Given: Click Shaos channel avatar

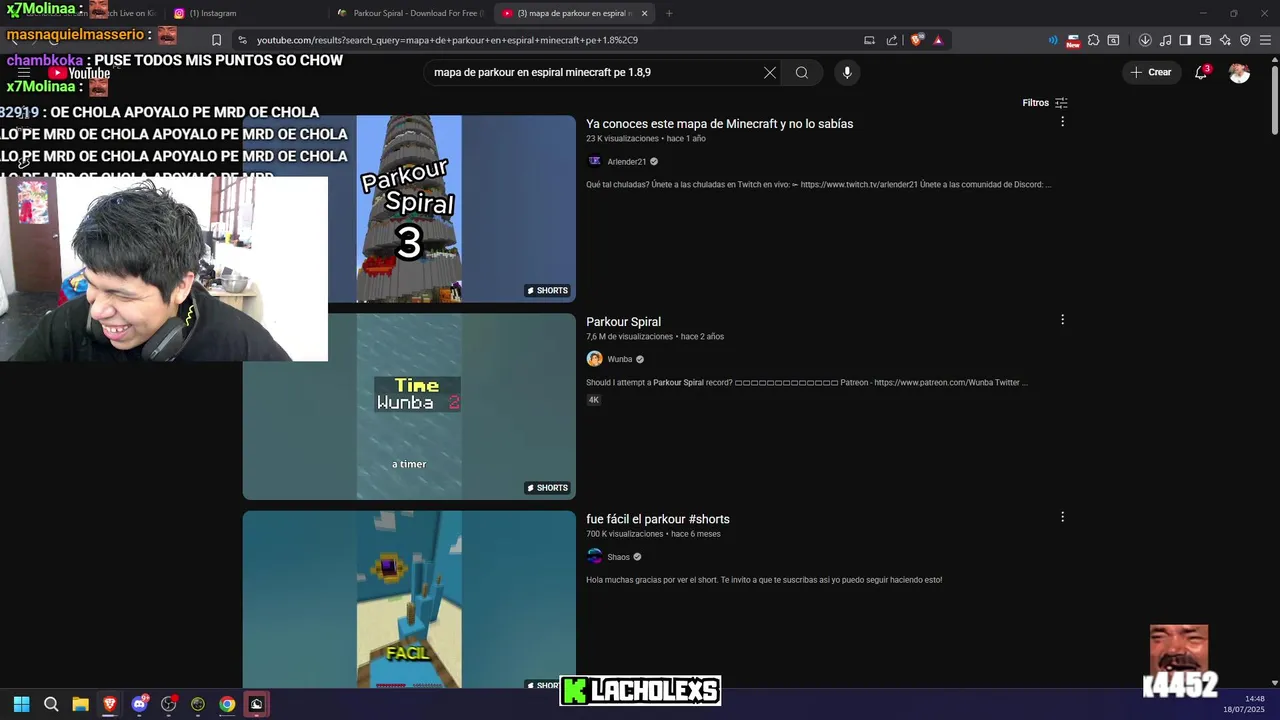Looking at the screenshot, I should [x=594, y=556].
